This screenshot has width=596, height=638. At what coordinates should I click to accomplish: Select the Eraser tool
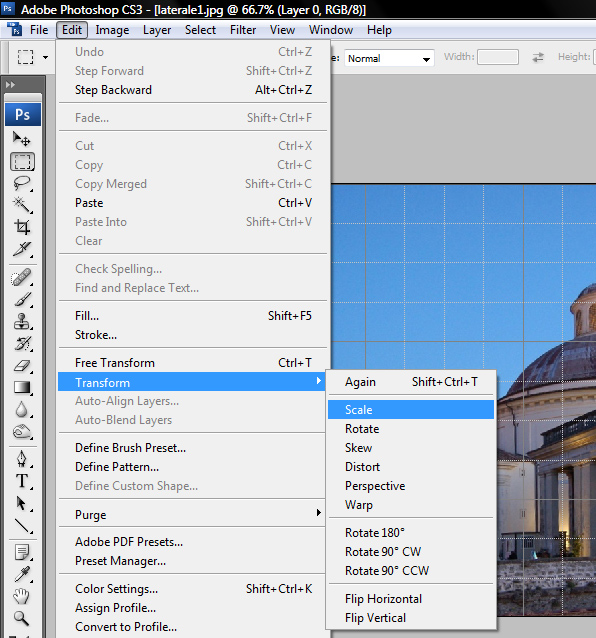pos(22,365)
